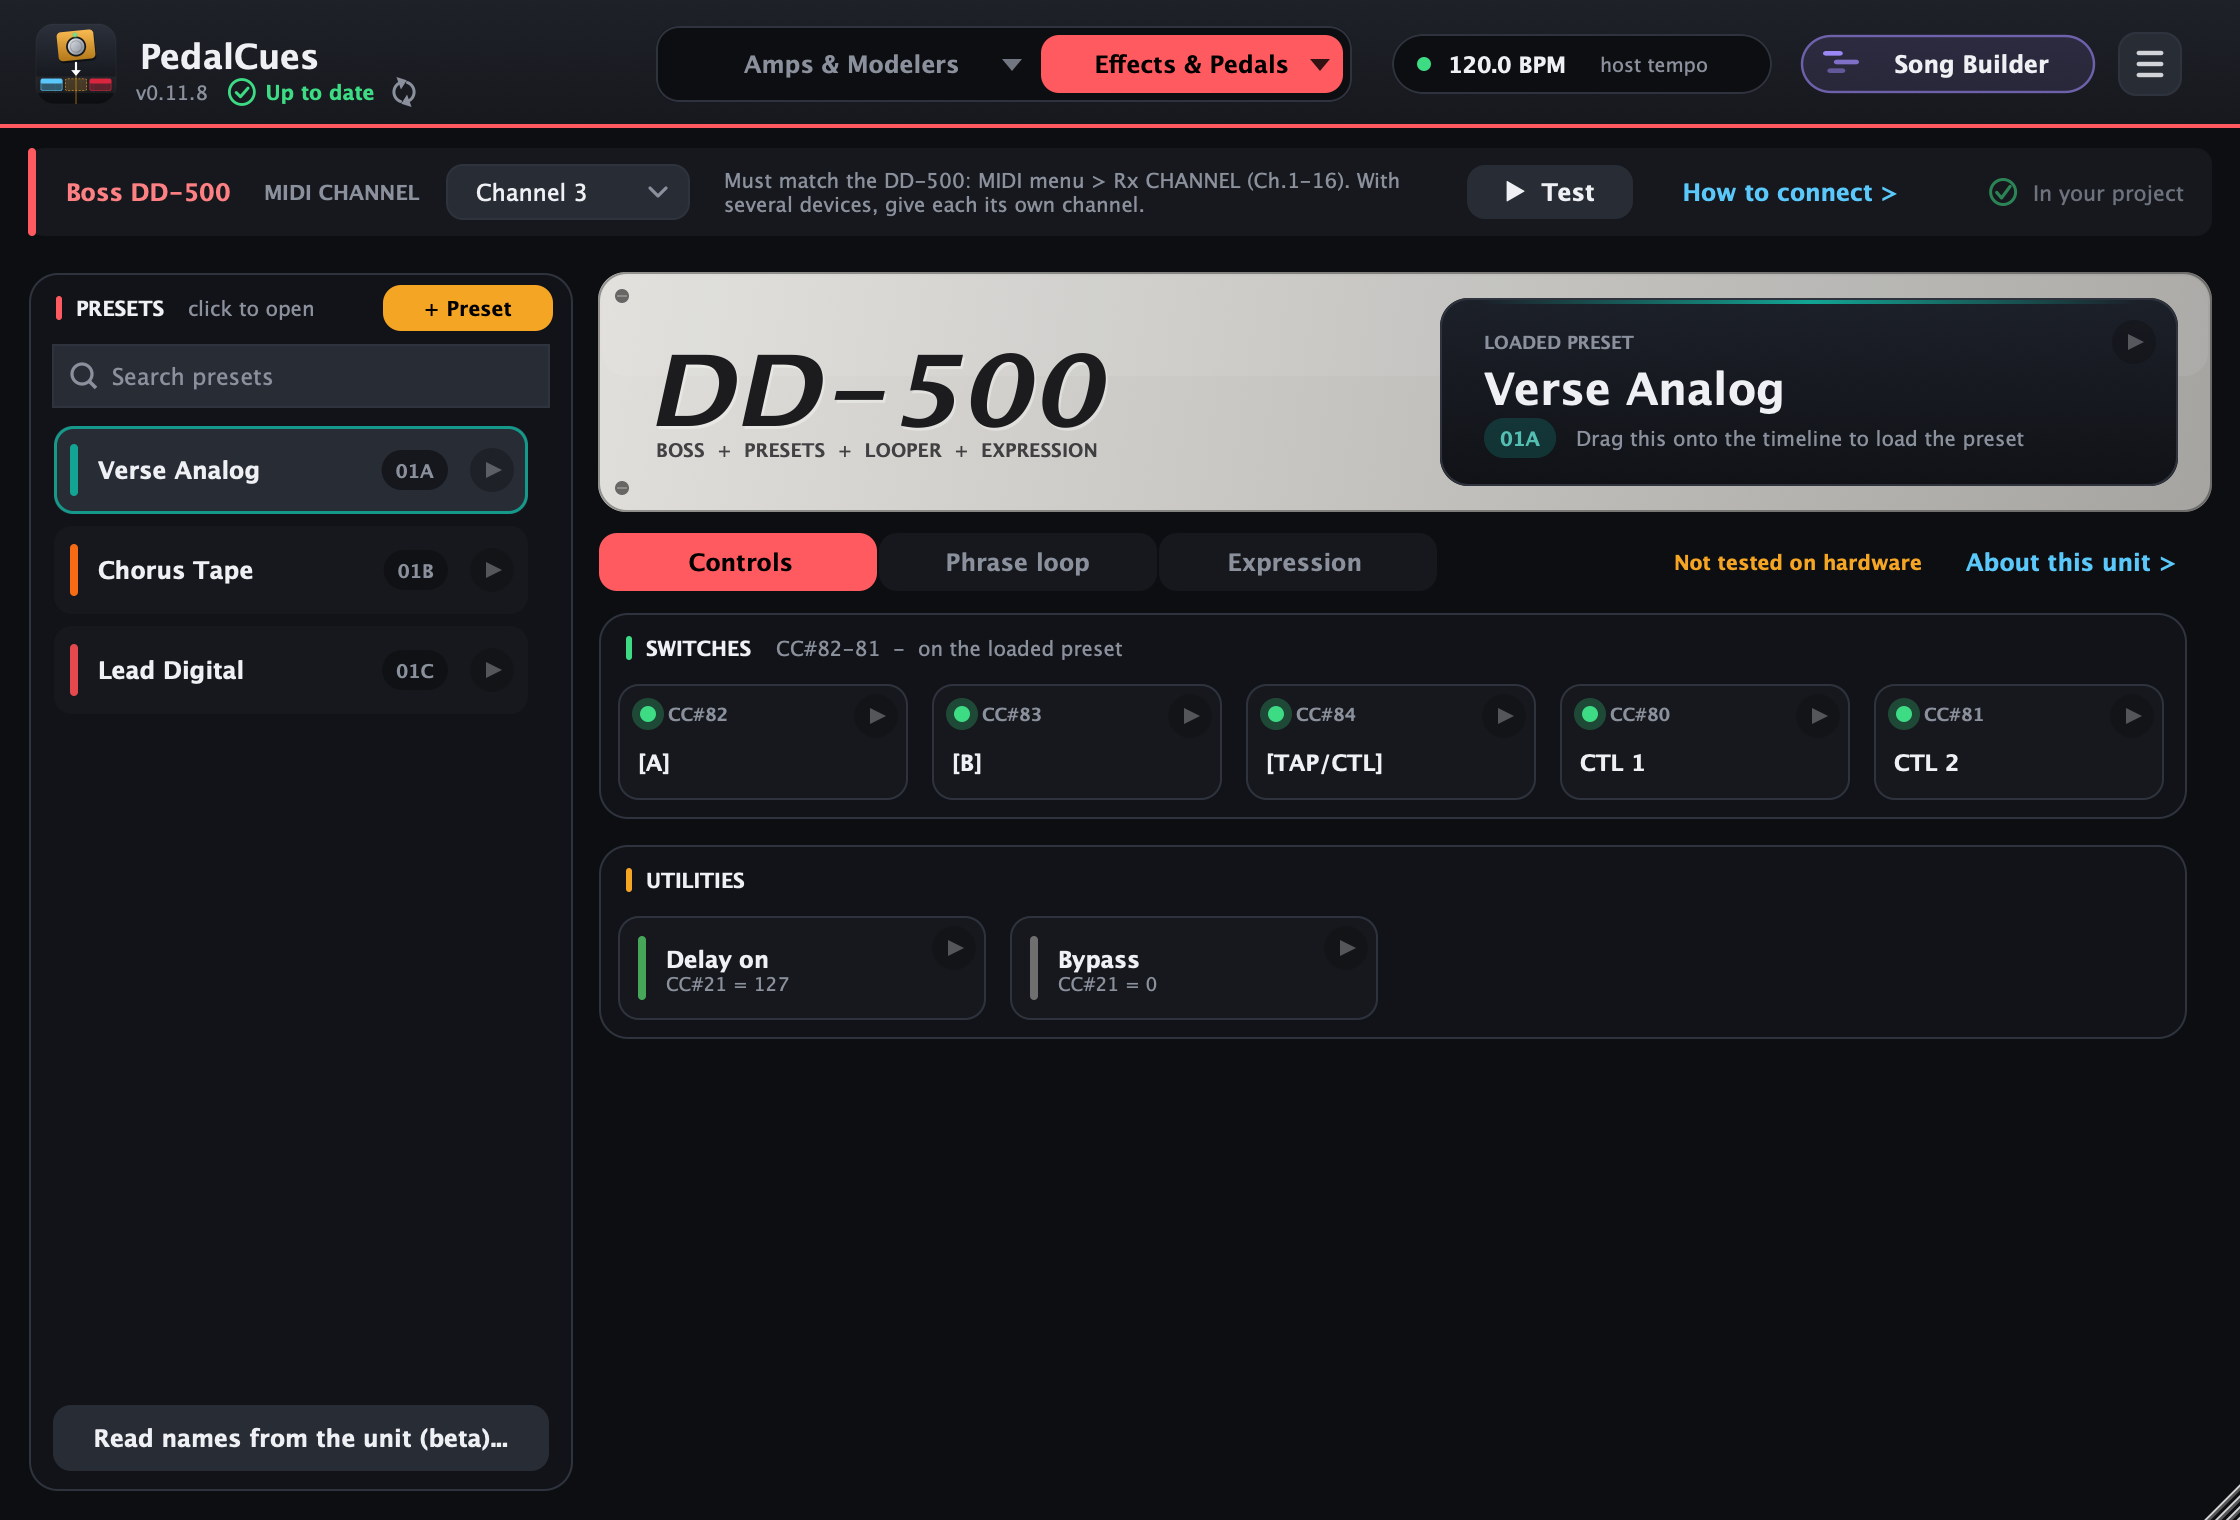Image resolution: width=2240 pixels, height=1520 pixels.
Task: Send the Bypass play icon
Action: pos(1346,948)
